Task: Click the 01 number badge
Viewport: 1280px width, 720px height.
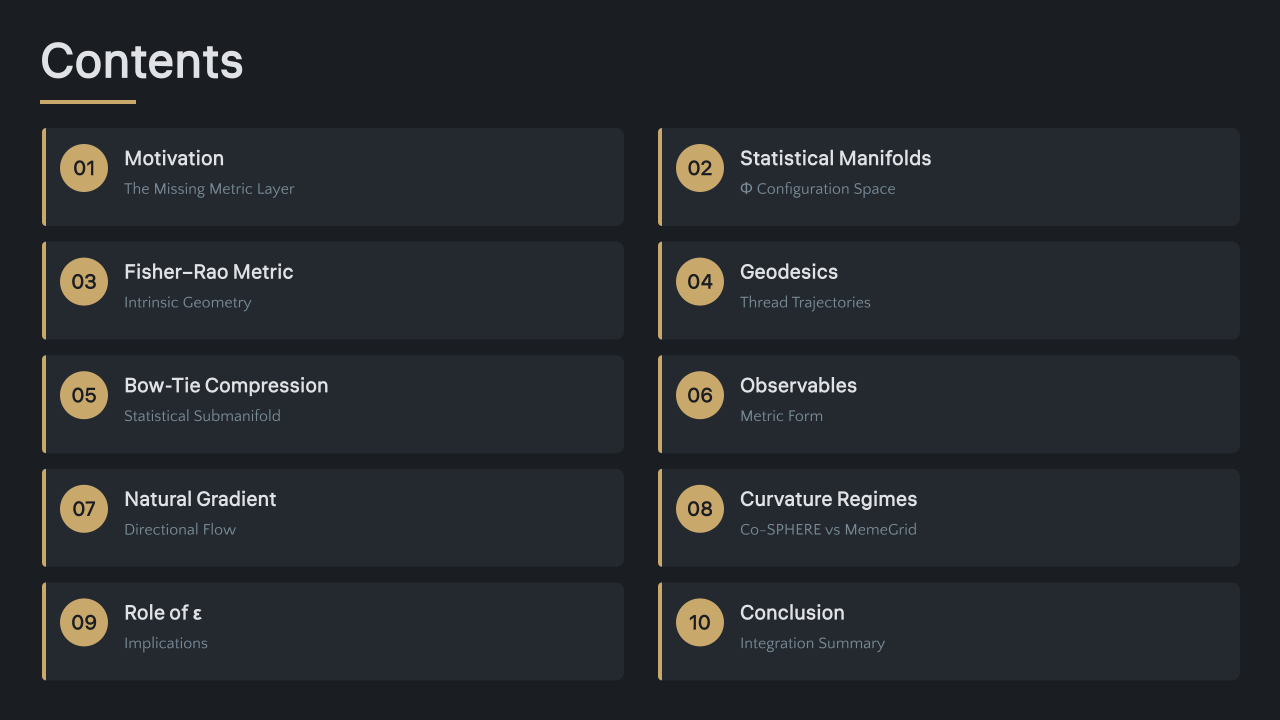Action: (x=84, y=168)
